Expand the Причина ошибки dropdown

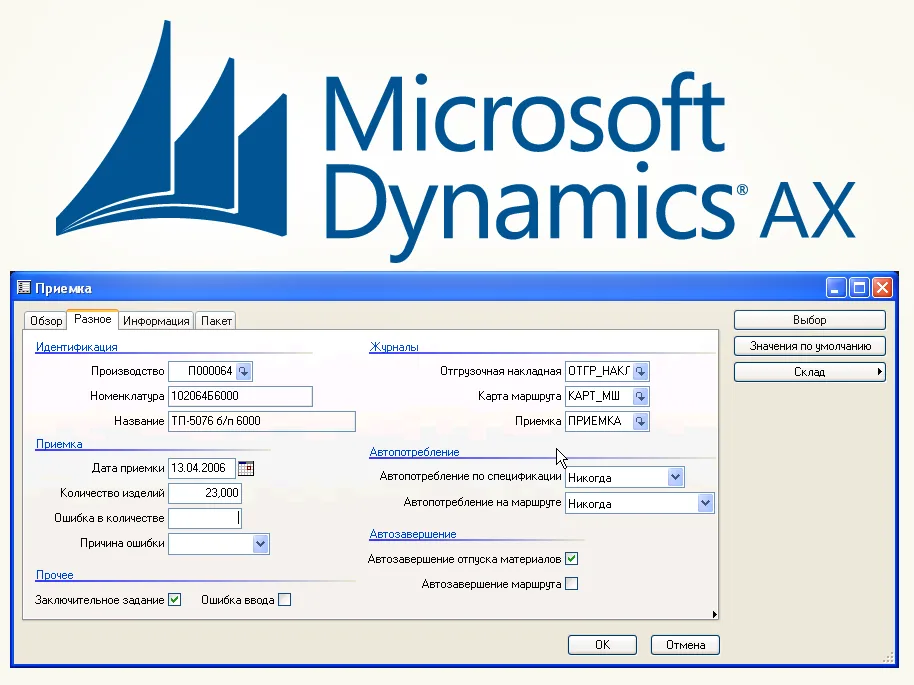[260, 544]
